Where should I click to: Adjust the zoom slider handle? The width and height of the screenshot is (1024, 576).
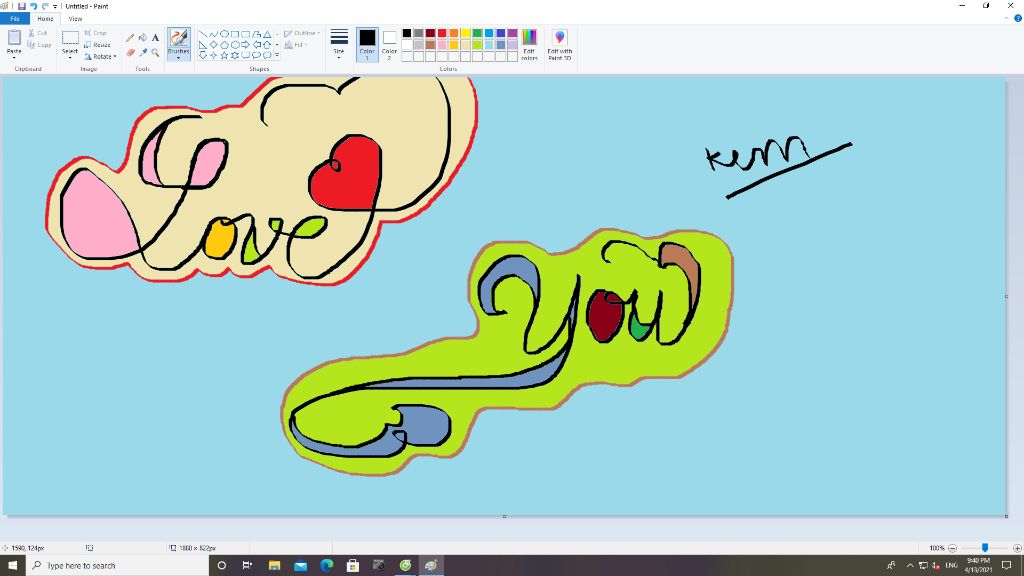pos(985,548)
